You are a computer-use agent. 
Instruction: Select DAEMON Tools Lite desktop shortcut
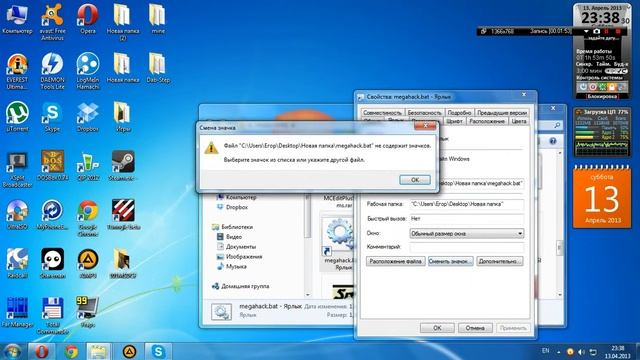[52, 71]
